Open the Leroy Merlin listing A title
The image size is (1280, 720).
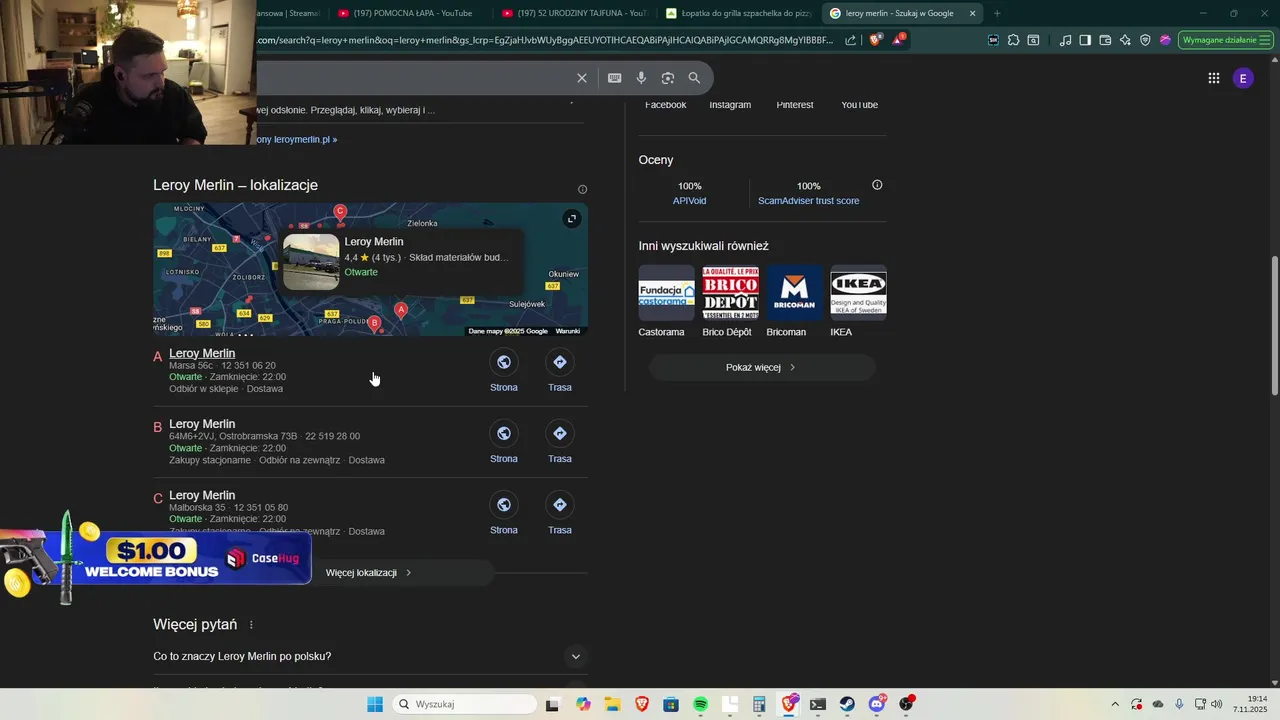pyautogui.click(x=202, y=353)
